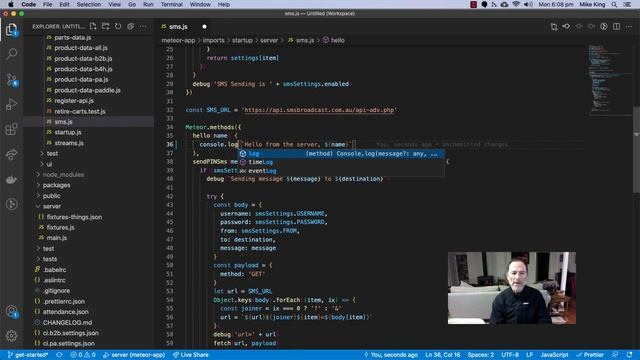Click startup in breadcrumb path
The width and height of the screenshot is (640, 360).
[242, 40]
